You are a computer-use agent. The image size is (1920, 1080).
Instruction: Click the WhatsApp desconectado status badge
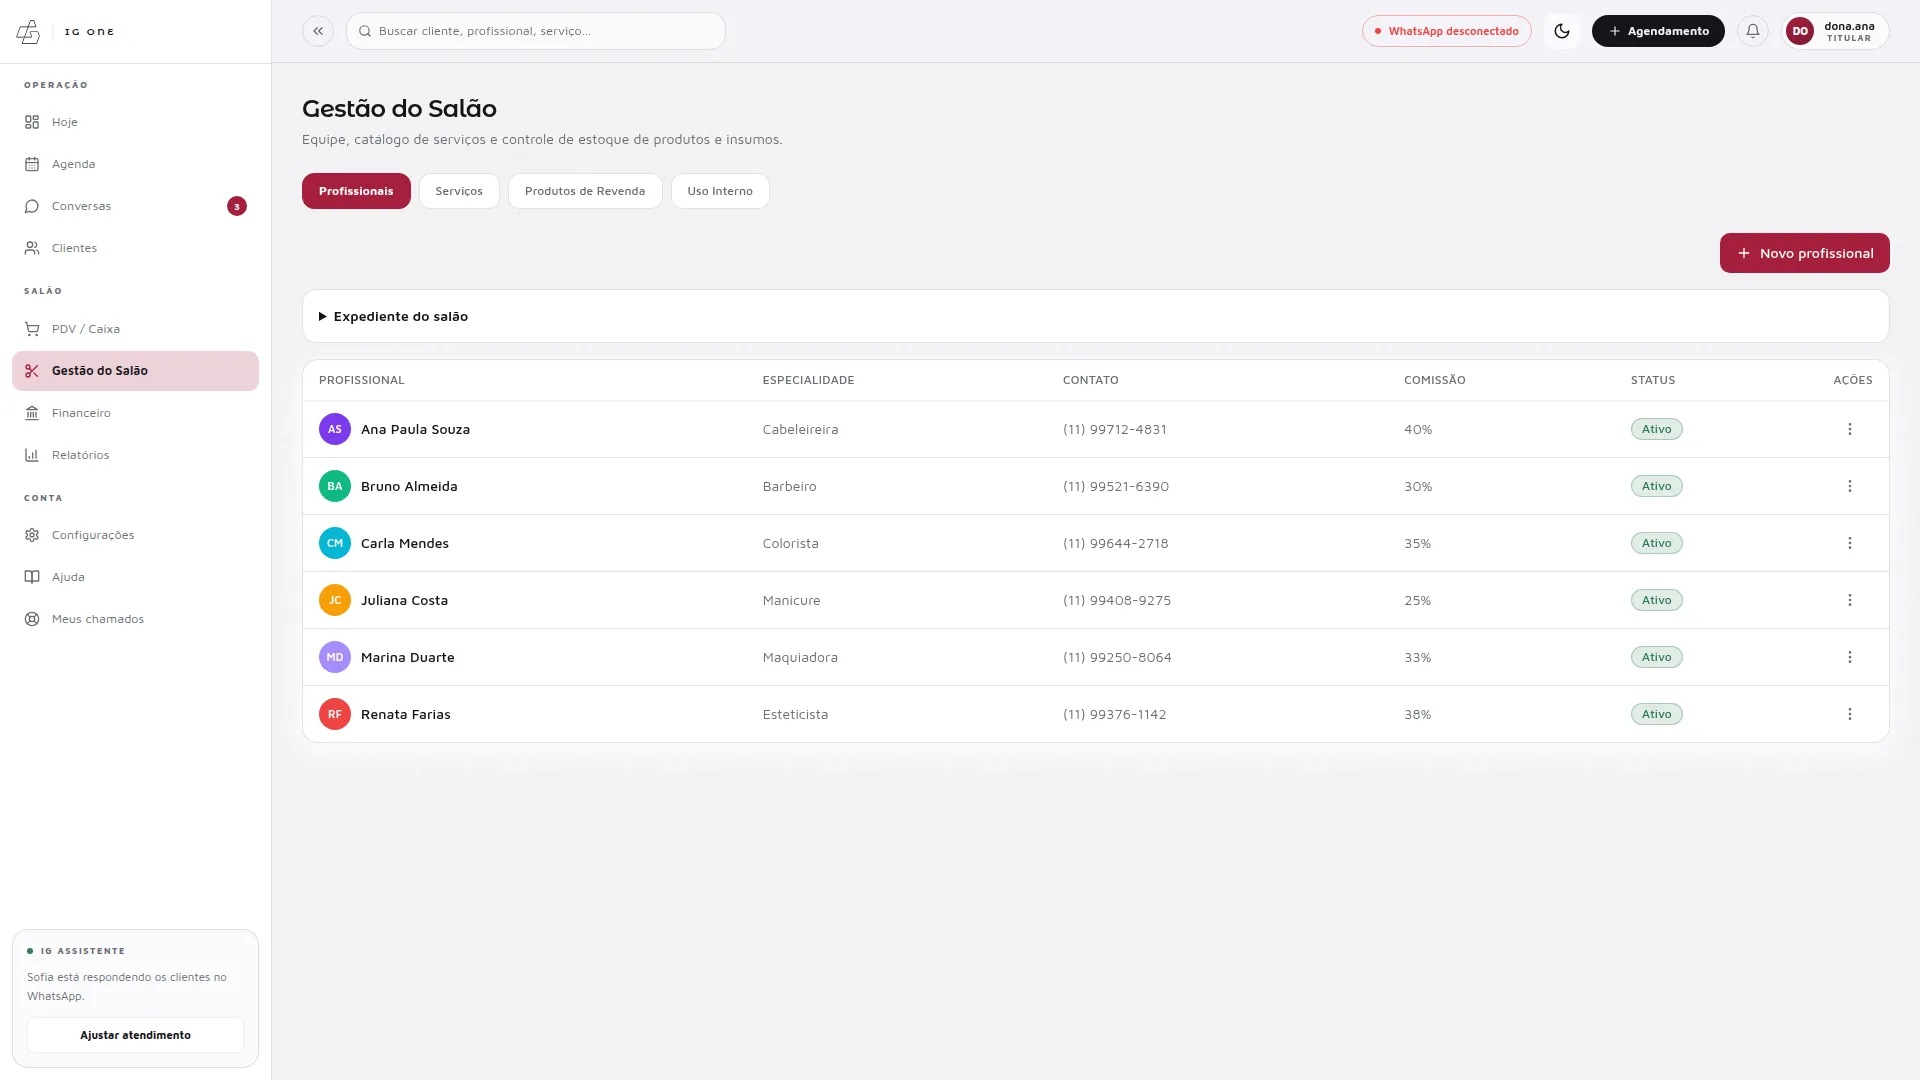[1446, 31]
